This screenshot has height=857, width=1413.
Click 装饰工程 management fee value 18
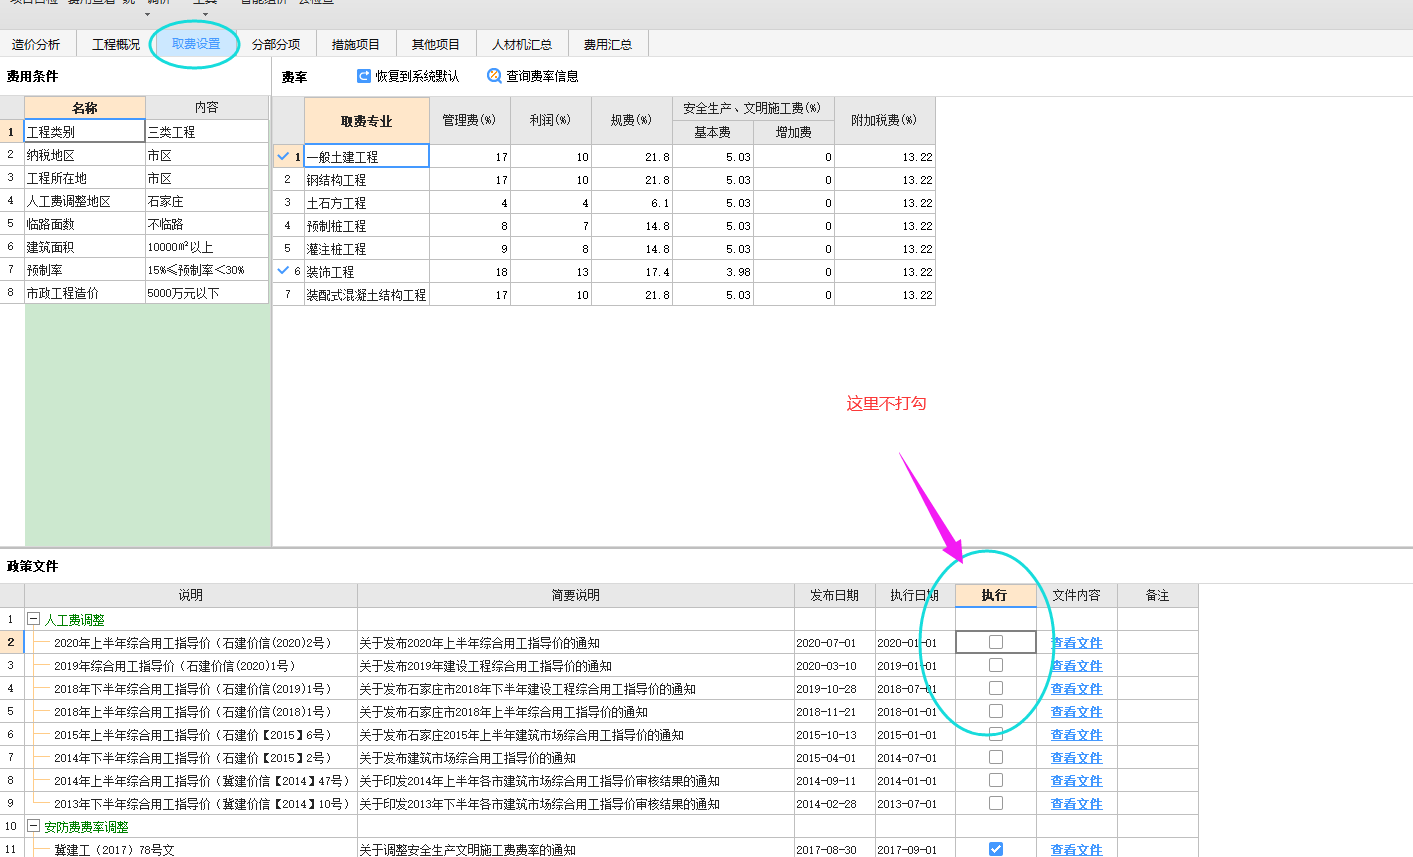click(x=470, y=271)
